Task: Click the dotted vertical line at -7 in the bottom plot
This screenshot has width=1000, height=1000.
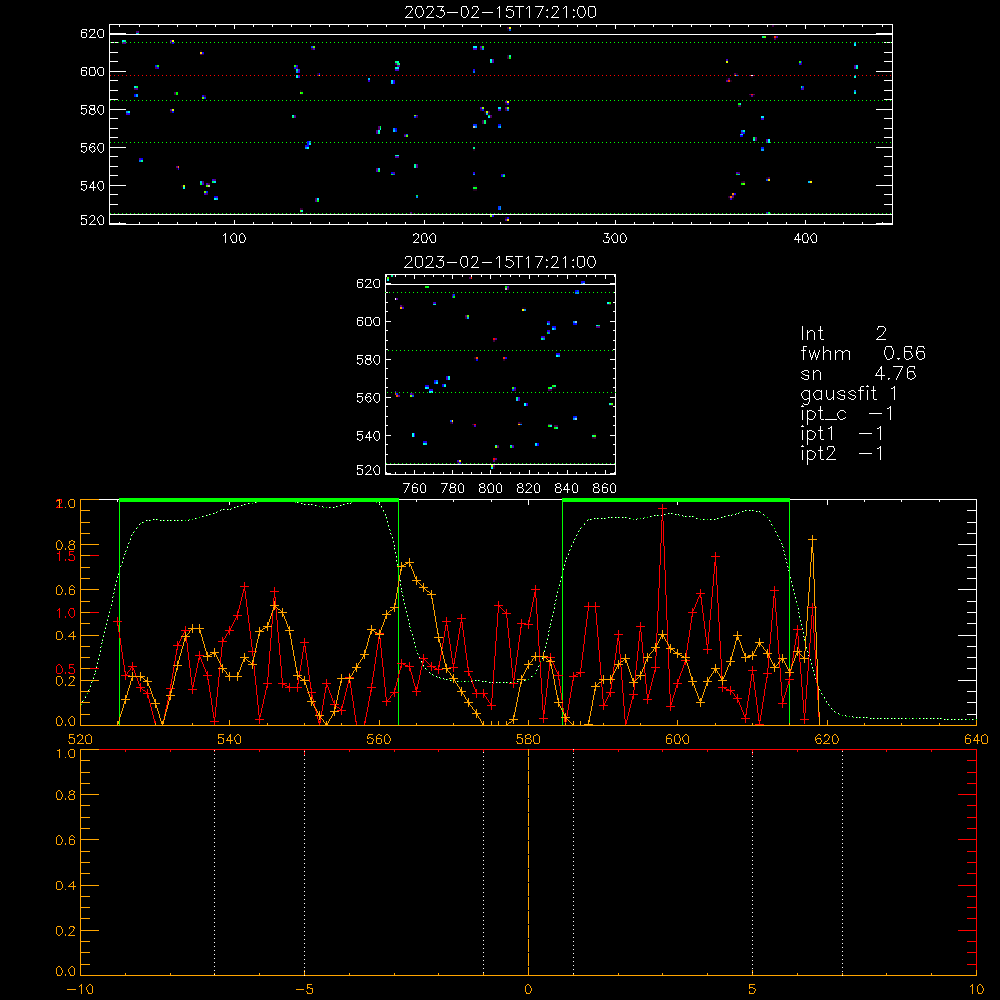Action: [215, 863]
